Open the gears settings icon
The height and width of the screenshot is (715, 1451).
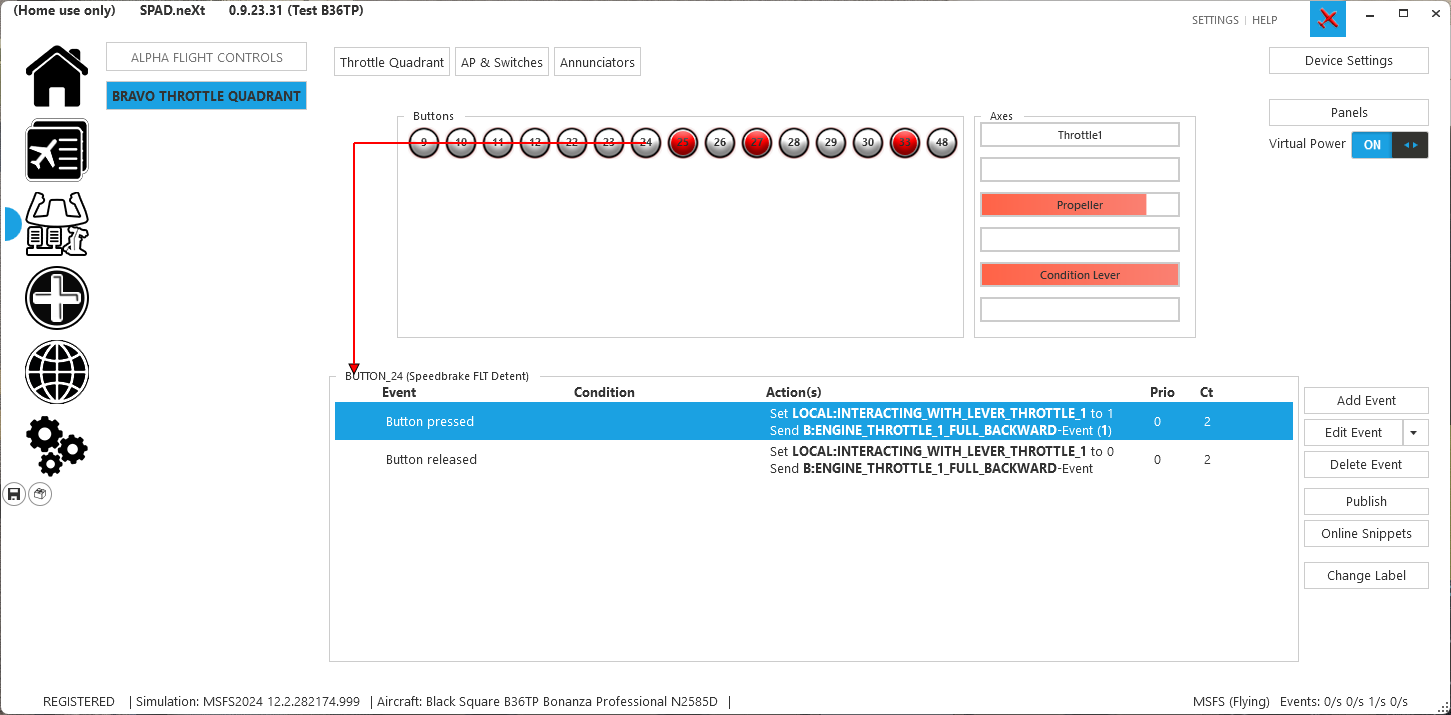[57, 445]
